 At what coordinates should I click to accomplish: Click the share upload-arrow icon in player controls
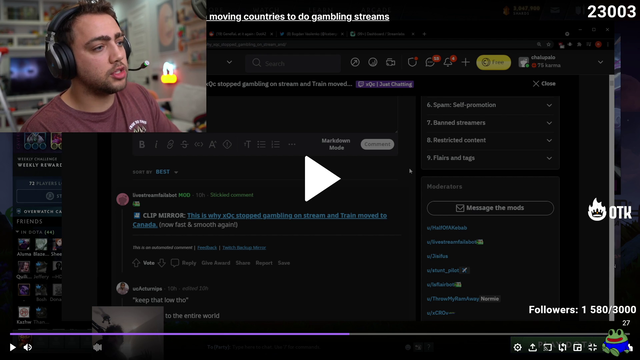coord(533,347)
